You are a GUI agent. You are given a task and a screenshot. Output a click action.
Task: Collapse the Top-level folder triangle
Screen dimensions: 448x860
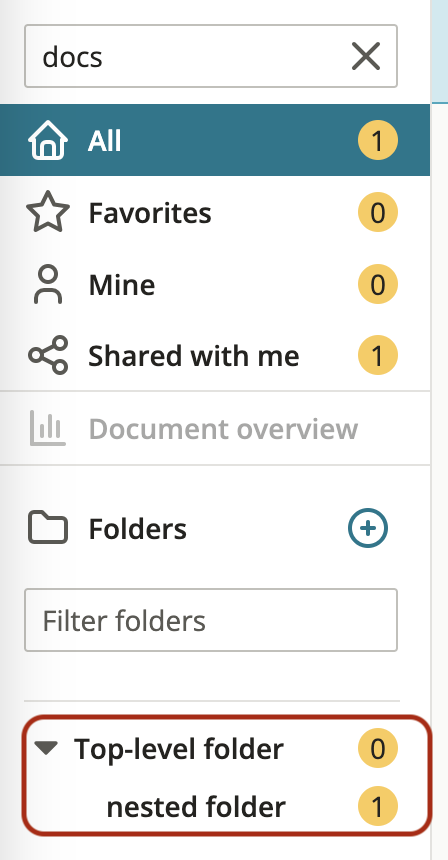46,748
